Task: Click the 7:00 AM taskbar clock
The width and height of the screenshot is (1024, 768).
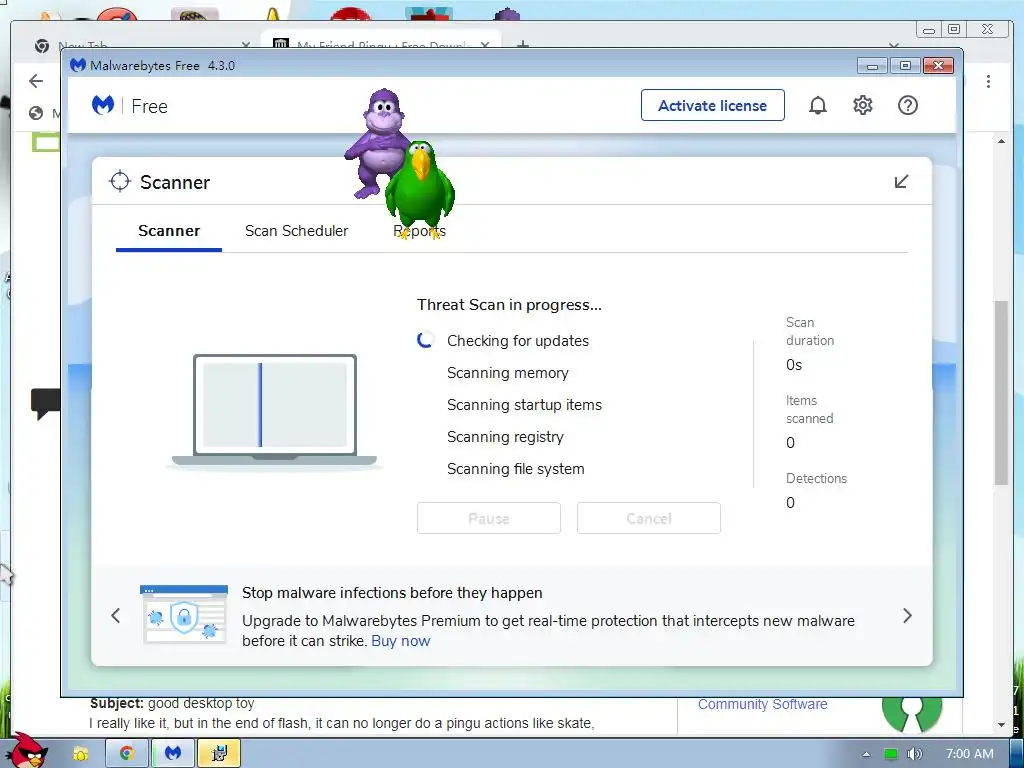Action: point(970,754)
